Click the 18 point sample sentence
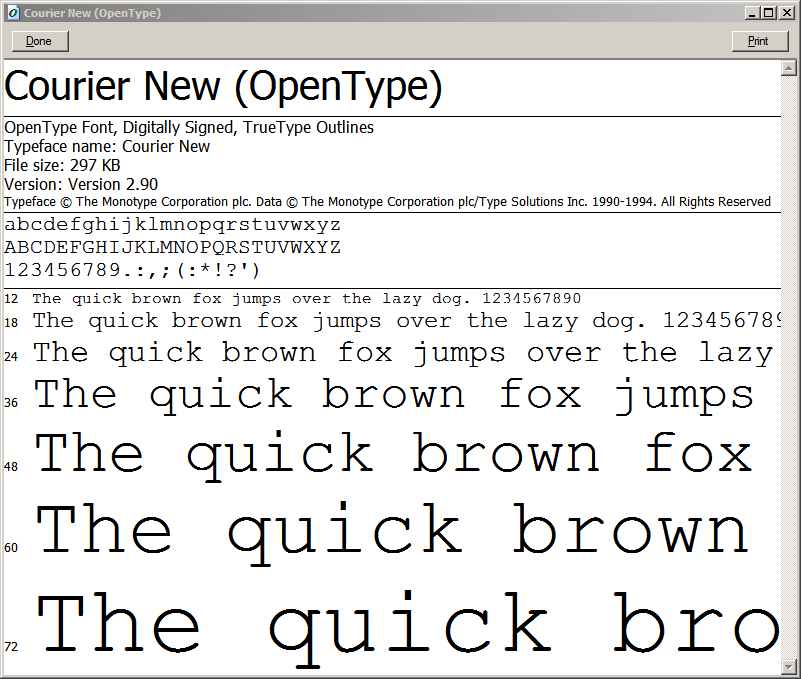Image resolution: width=801 pixels, height=679 pixels. [407, 321]
